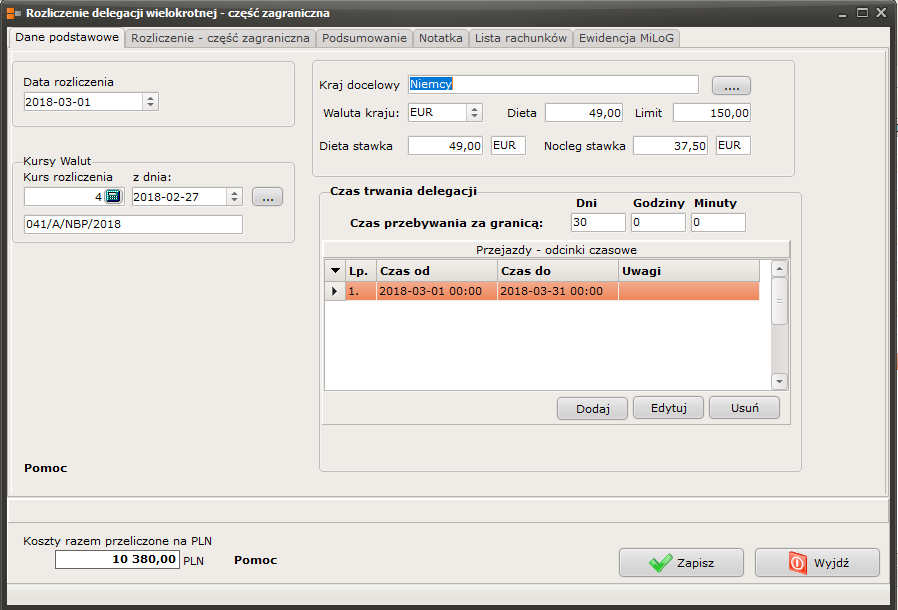Open Rozliczenie - część zagraniczna tab

(x=220, y=38)
